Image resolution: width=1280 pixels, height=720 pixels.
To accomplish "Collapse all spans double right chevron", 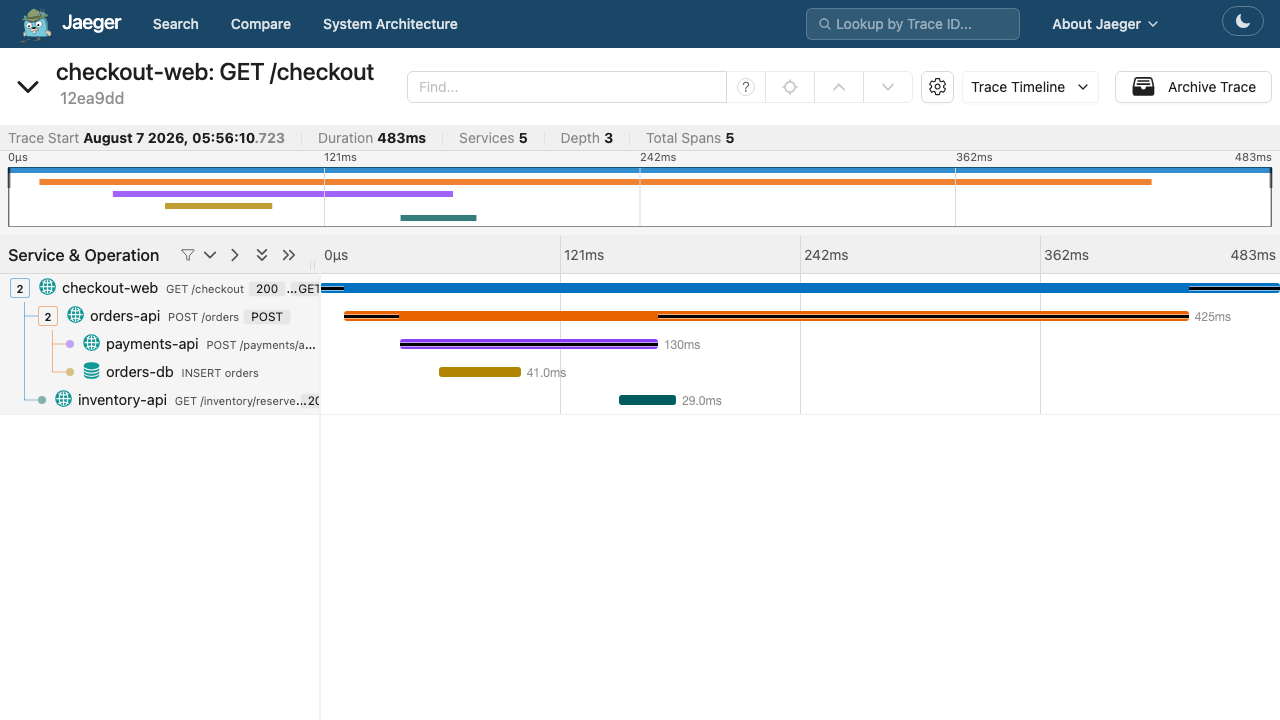I will (x=289, y=255).
